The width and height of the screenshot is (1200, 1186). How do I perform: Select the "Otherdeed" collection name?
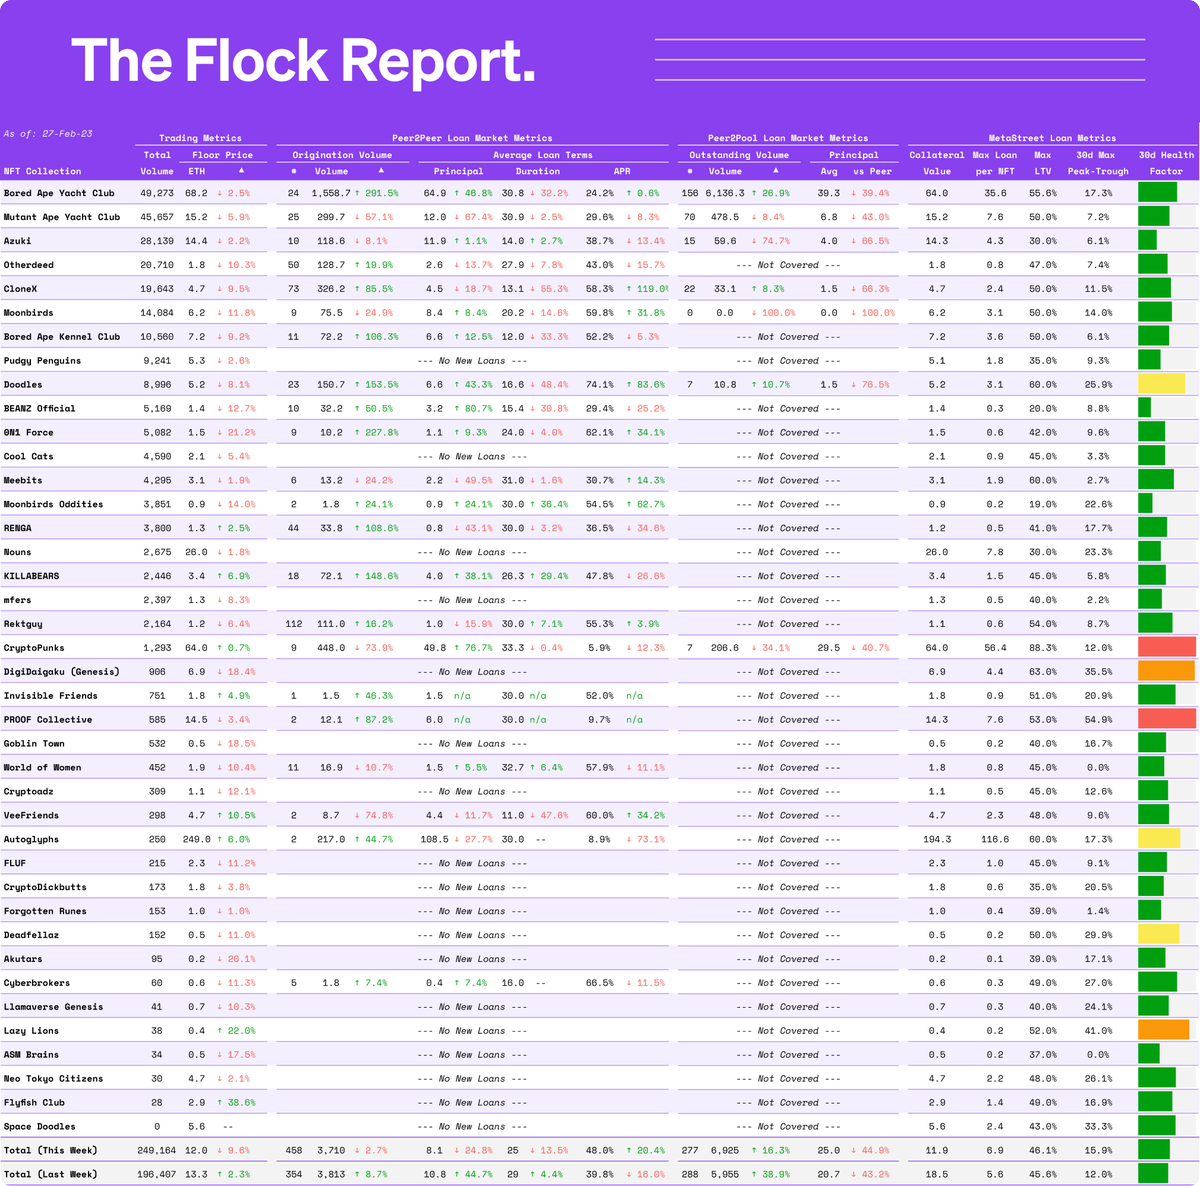tap(29, 265)
